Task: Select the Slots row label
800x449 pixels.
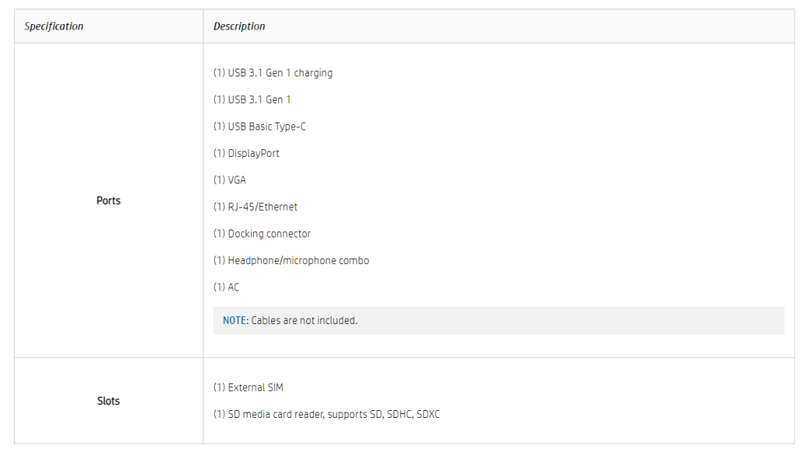Action: coord(108,401)
